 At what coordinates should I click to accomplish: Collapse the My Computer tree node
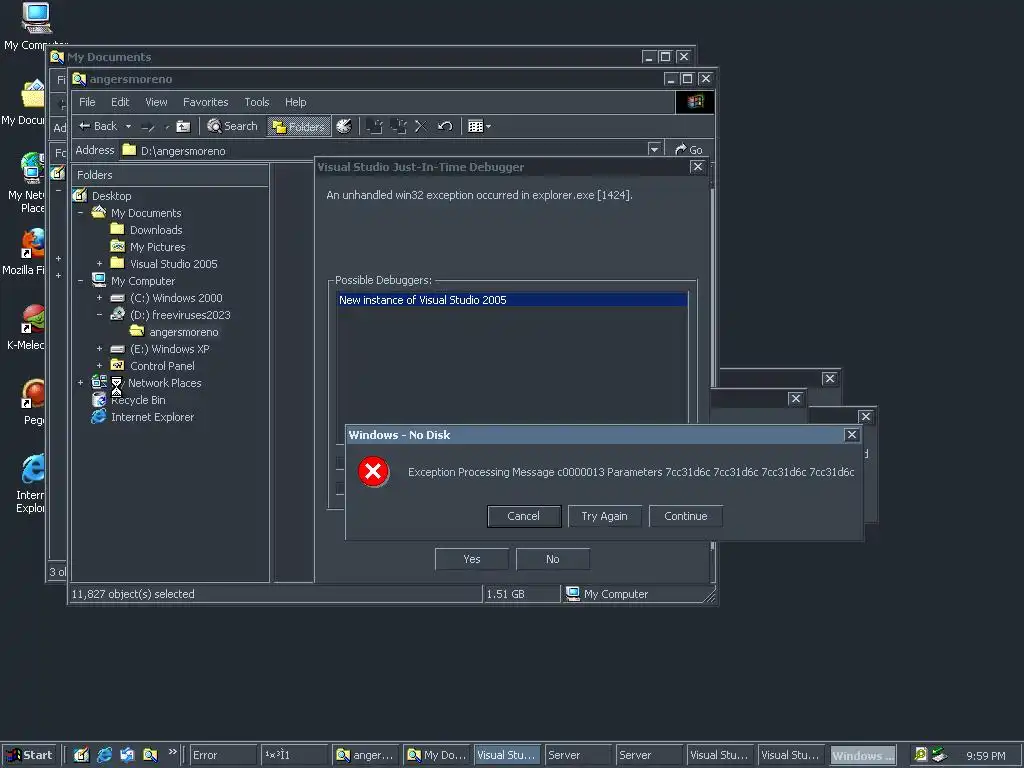(x=80, y=281)
